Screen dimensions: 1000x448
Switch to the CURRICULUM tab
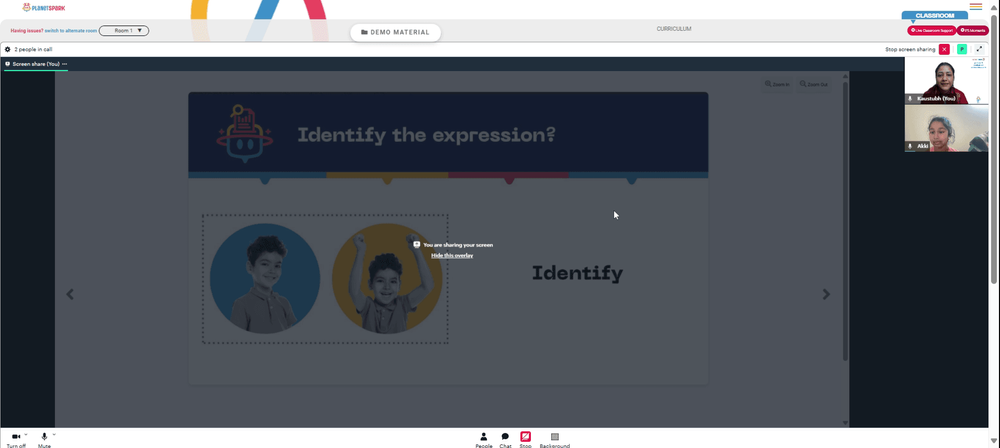(673, 29)
